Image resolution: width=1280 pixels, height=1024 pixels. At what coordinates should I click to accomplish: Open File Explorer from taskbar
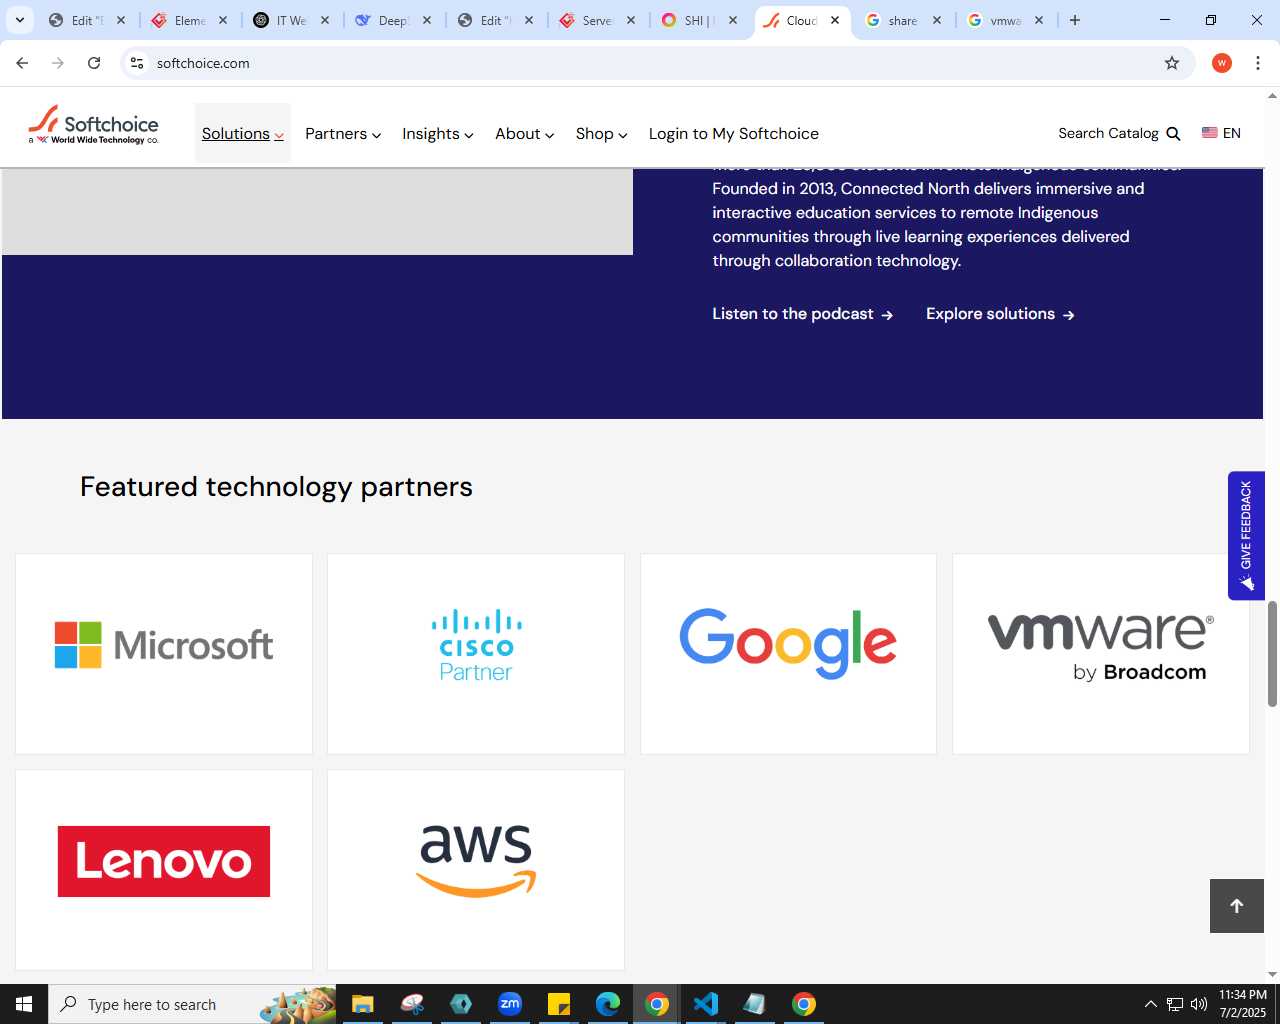pyautogui.click(x=362, y=1004)
